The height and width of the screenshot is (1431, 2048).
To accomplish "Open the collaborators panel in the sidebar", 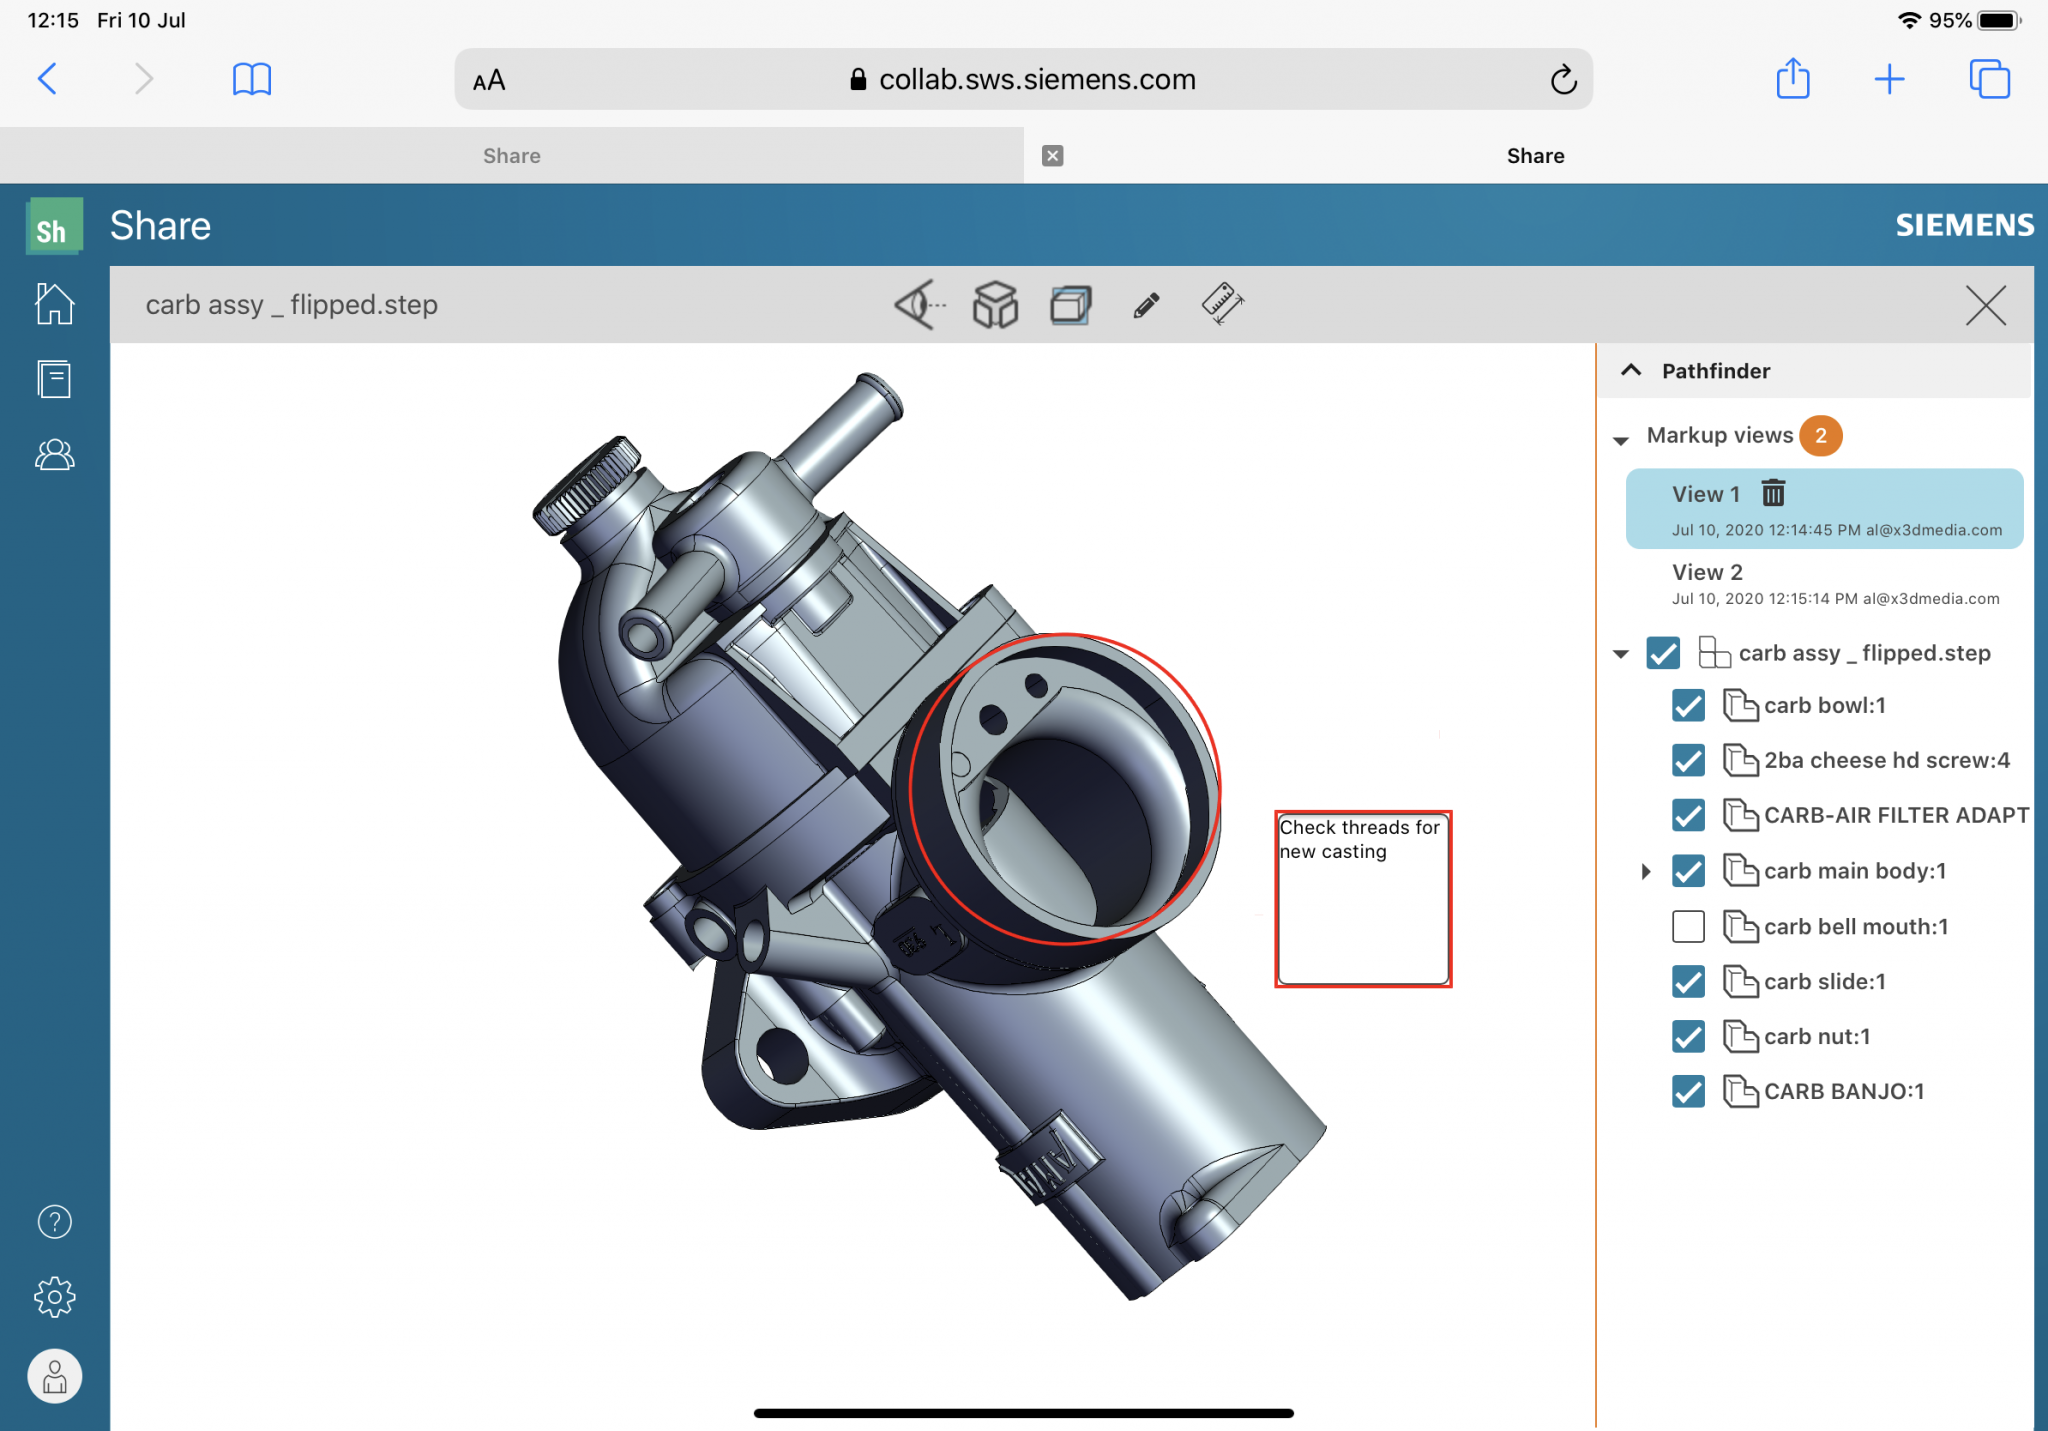I will [x=54, y=455].
